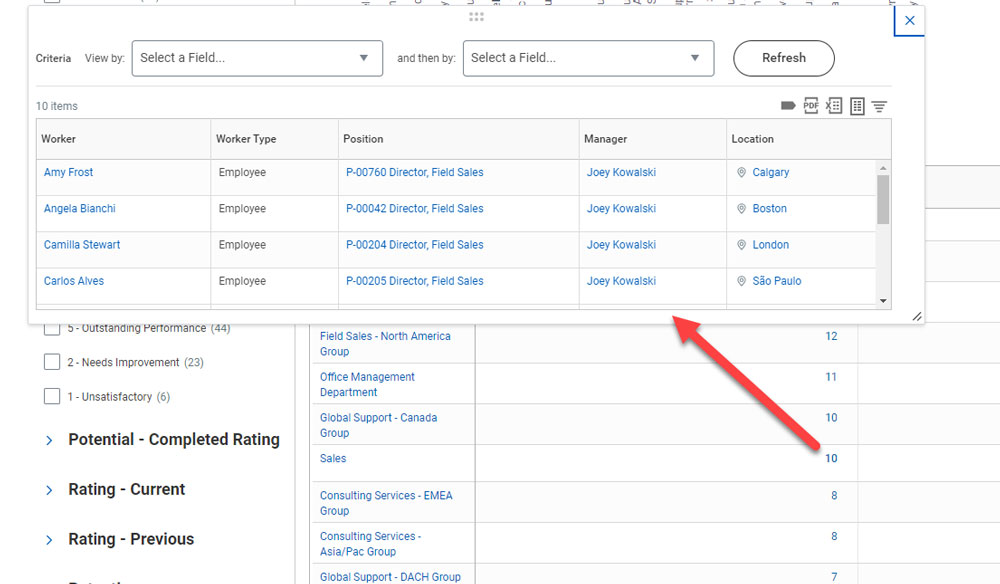Export the table to PDF
Image resolution: width=1000 pixels, height=584 pixels.
[x=811, y=106]
